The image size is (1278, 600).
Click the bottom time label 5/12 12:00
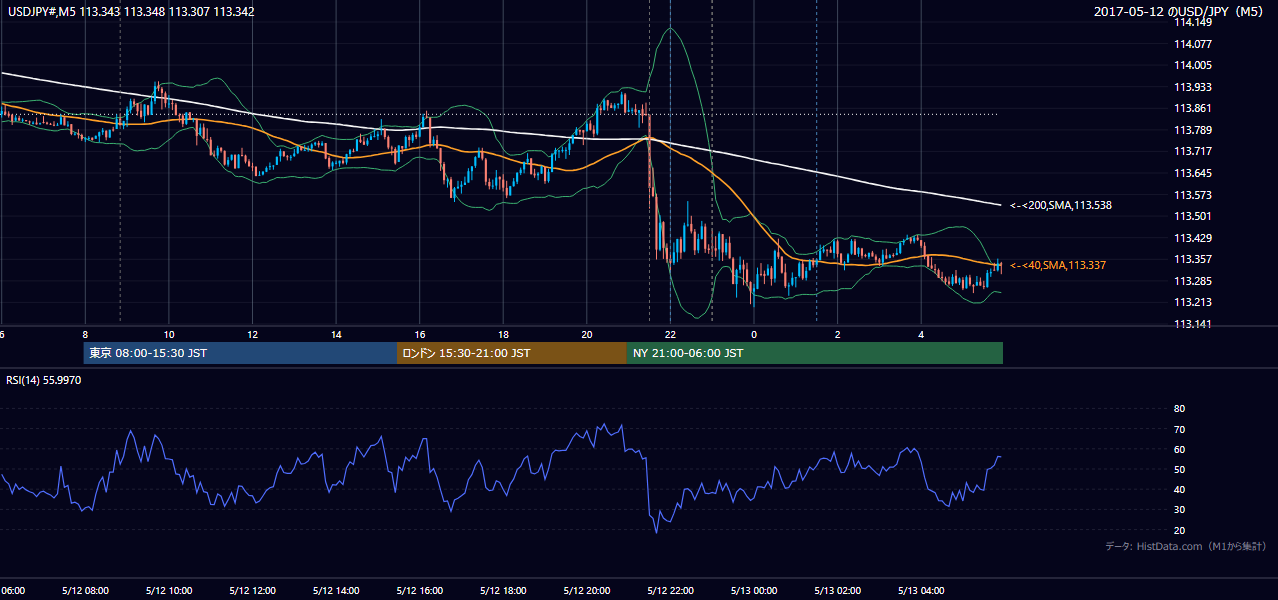251,590
